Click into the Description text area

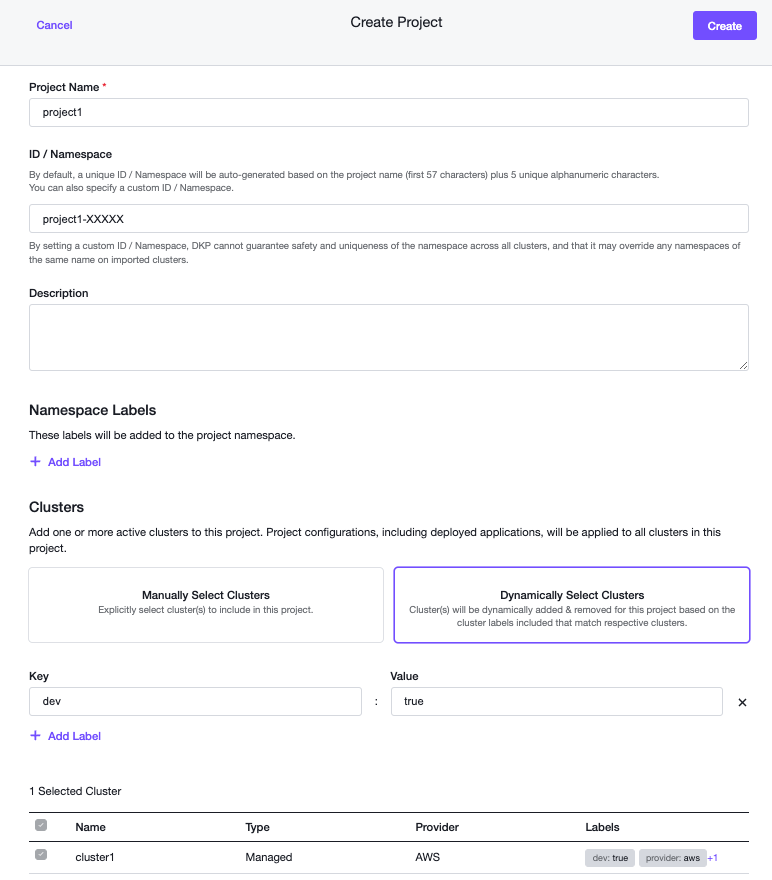point(389,337)
